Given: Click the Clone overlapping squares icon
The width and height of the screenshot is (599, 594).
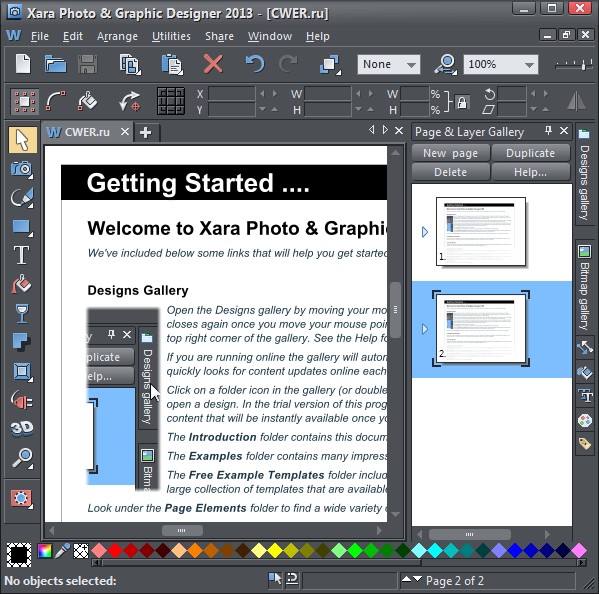Looking at the screenshot, I should [x=330, y=64].
